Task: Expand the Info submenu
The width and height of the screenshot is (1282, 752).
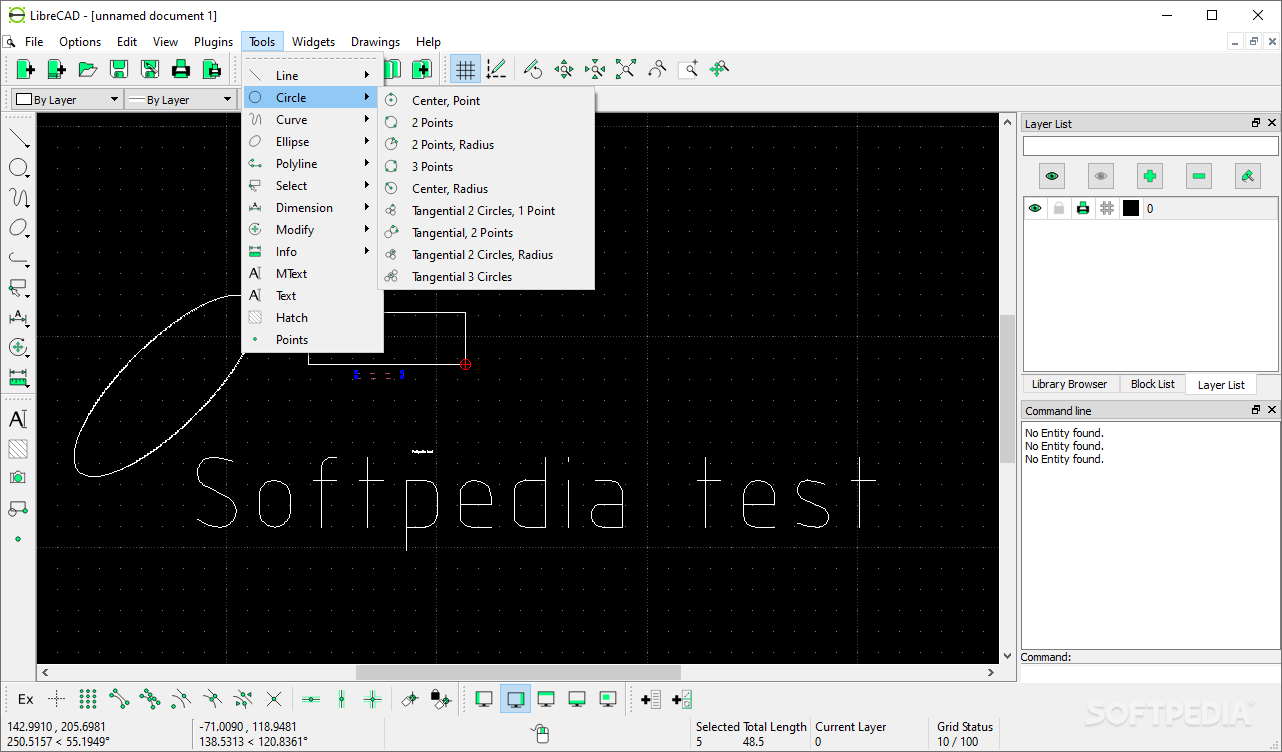Action: click(x=313, y=251)
